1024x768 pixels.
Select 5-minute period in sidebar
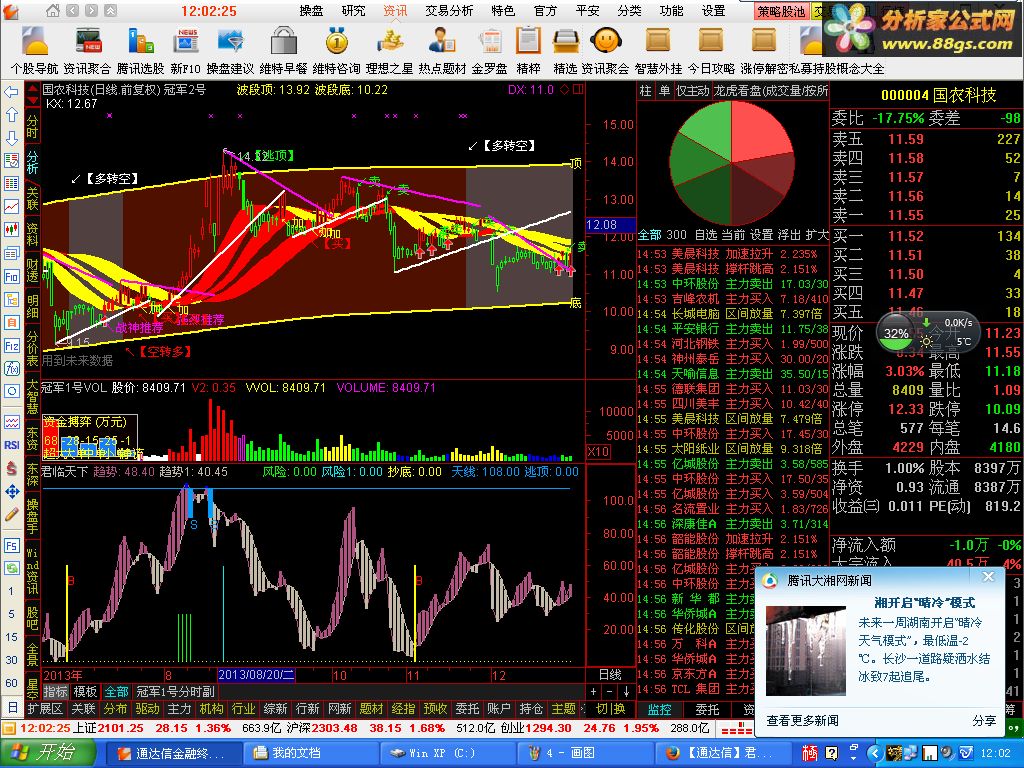click(11, 614)
